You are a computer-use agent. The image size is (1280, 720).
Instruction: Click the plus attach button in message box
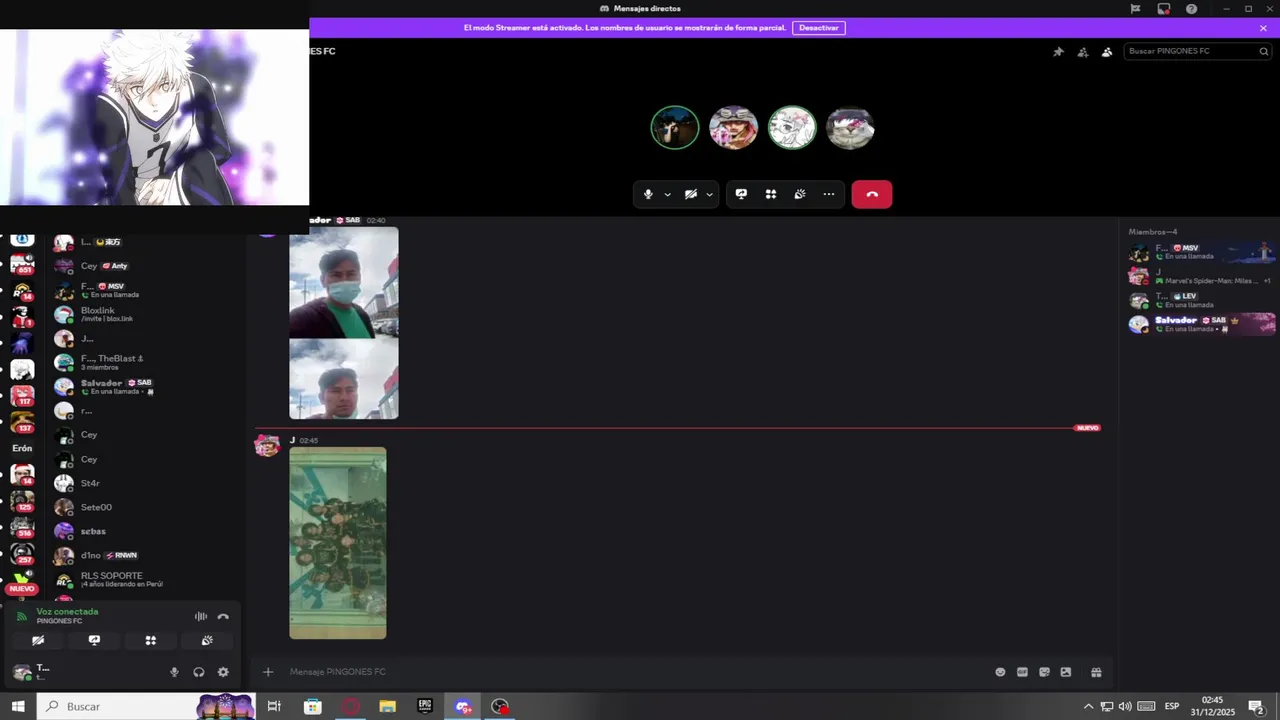(268, 672)
